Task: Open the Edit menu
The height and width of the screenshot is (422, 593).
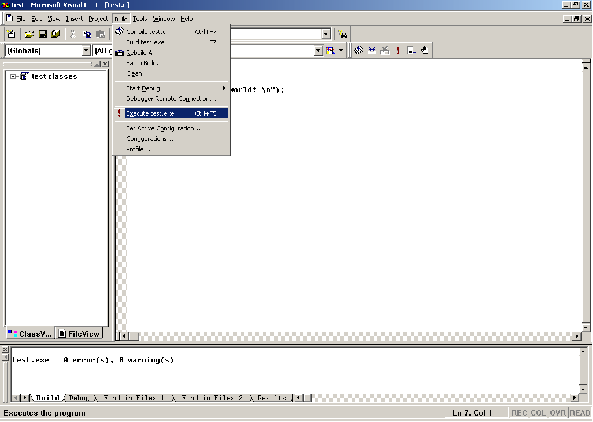Action: click(36, 18)
